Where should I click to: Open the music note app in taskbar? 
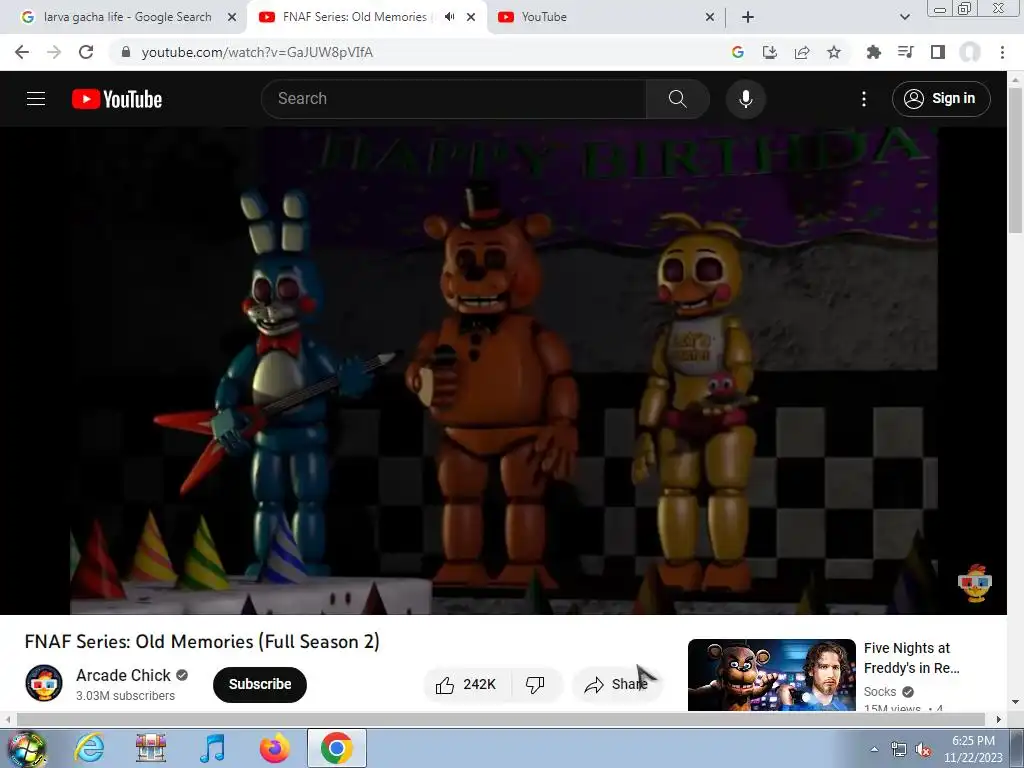click(x=213, y=748)
